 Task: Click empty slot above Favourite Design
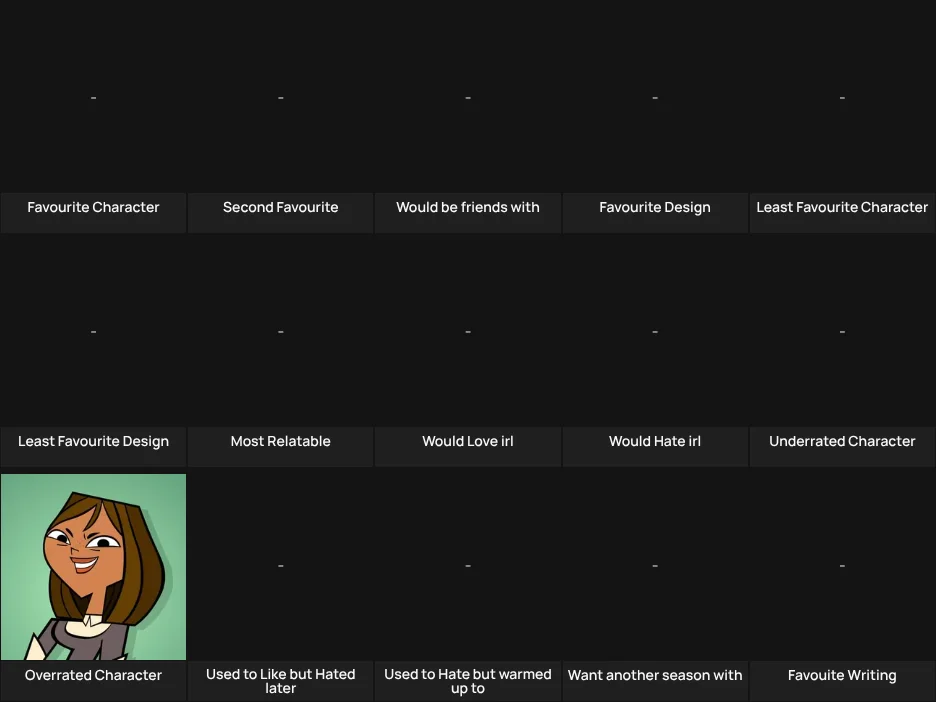pos(655,97)
